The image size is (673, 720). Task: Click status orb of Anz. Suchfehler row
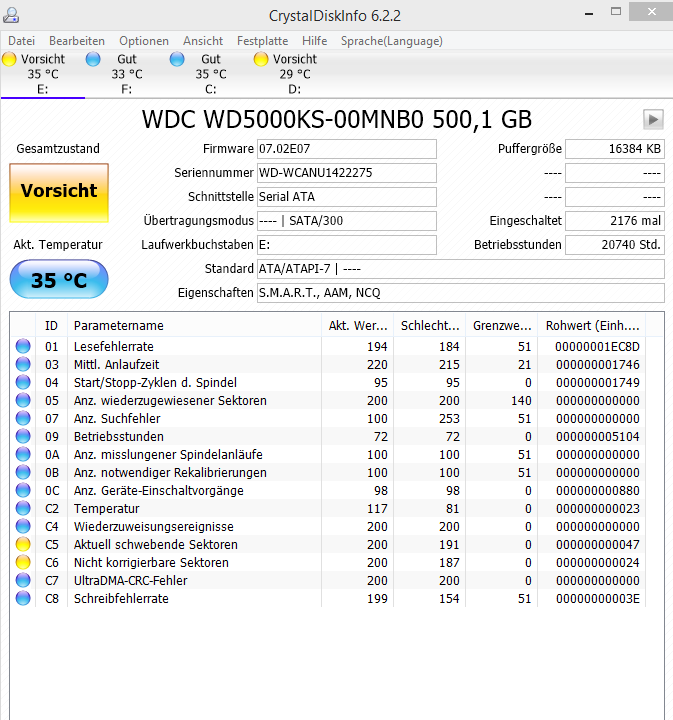pos(23,418)
